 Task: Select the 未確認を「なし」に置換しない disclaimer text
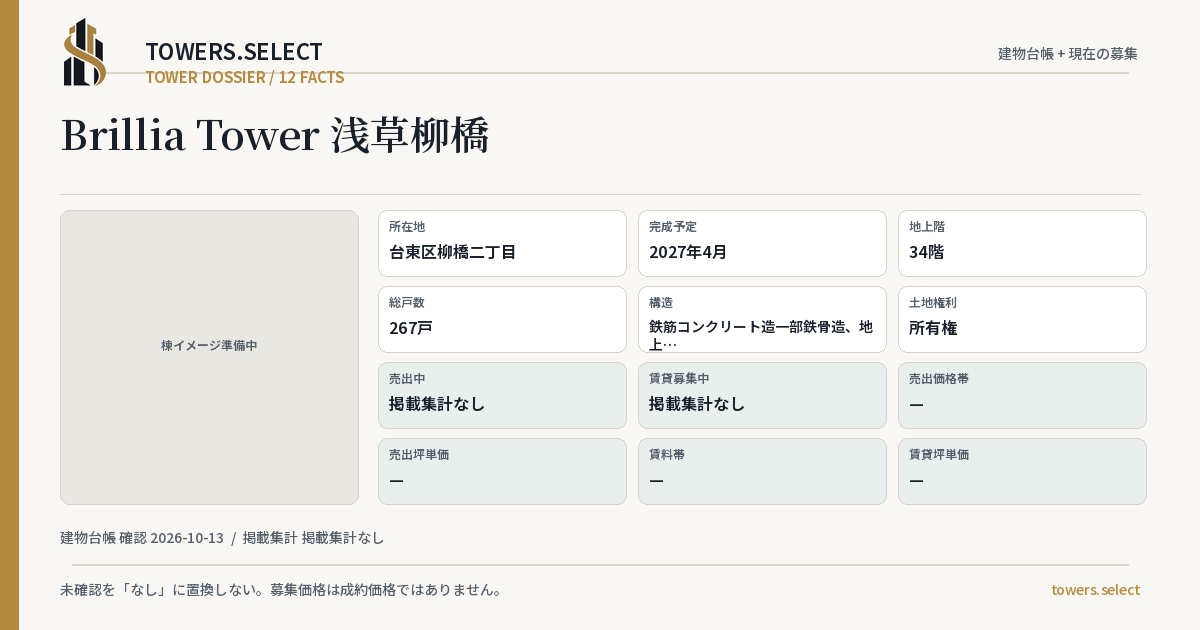click(x=281, y=590)
